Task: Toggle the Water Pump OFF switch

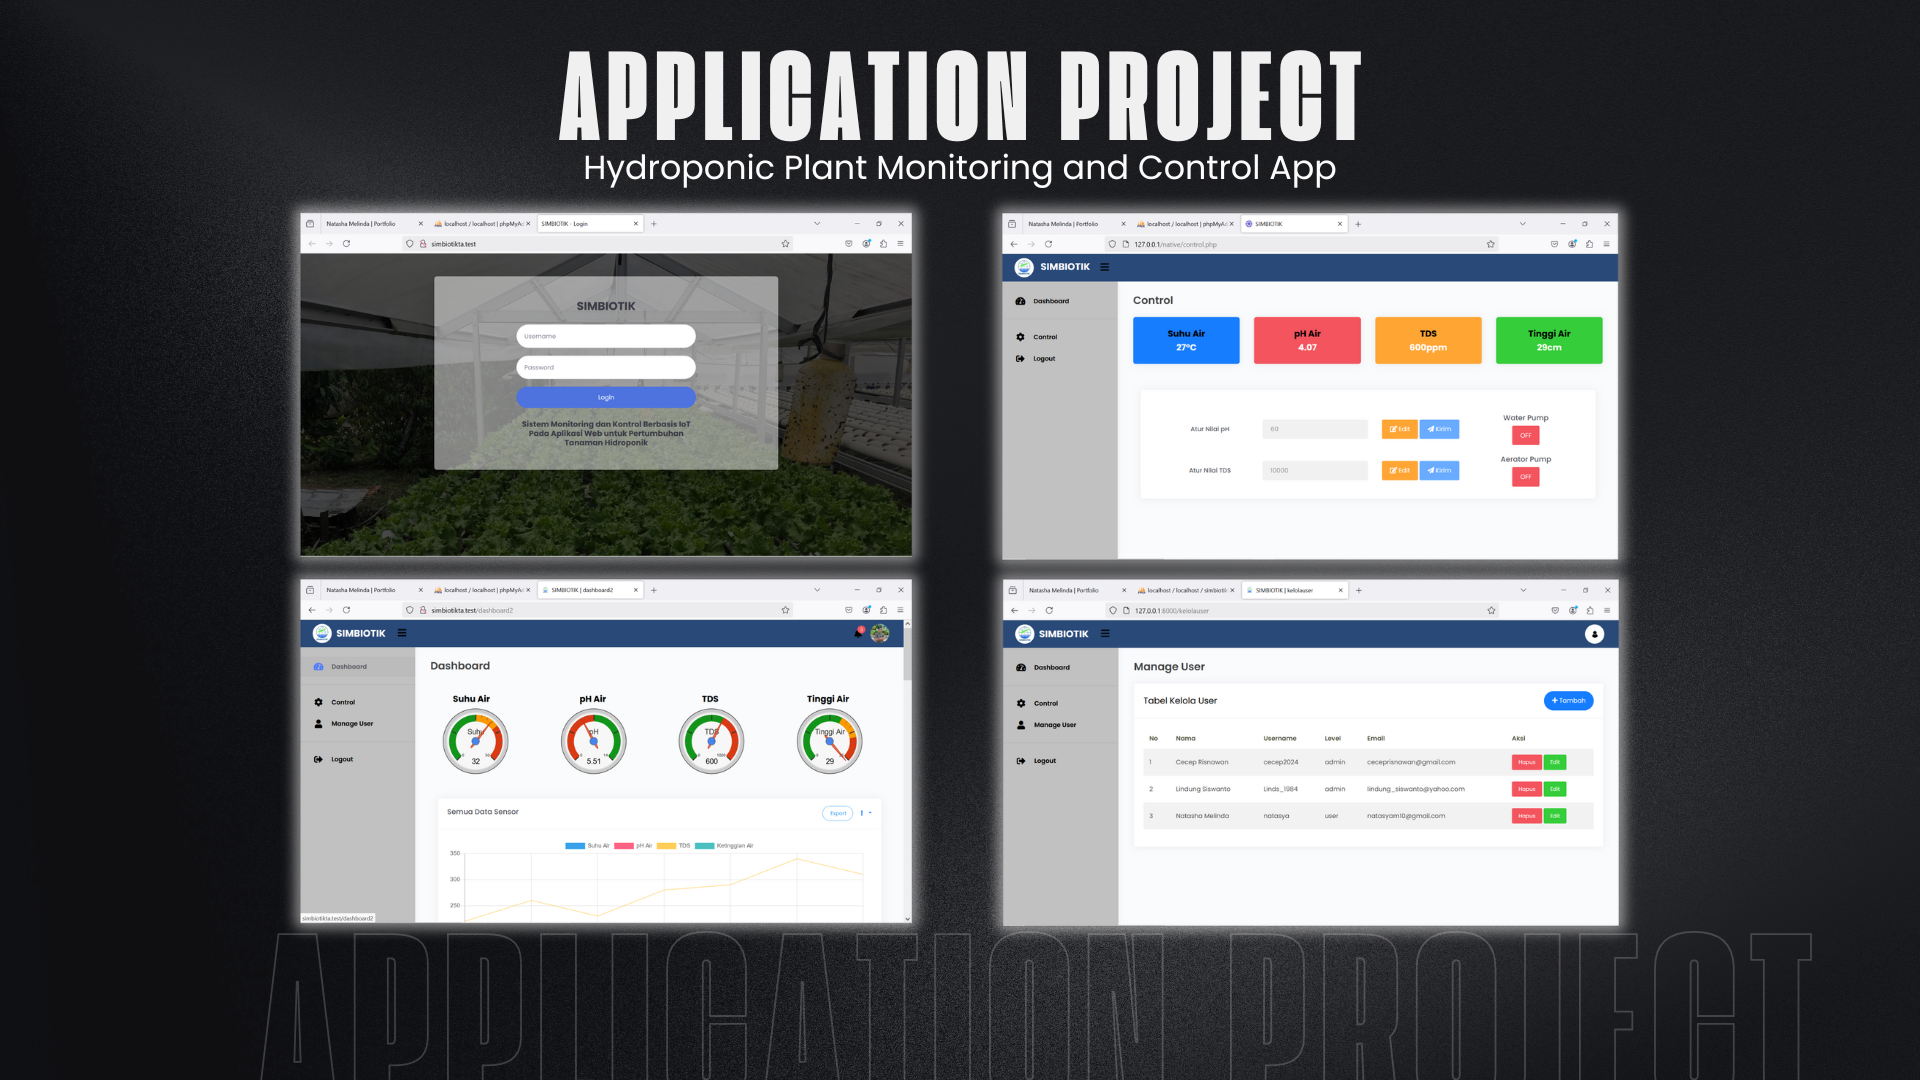Action: [1525, 436]
